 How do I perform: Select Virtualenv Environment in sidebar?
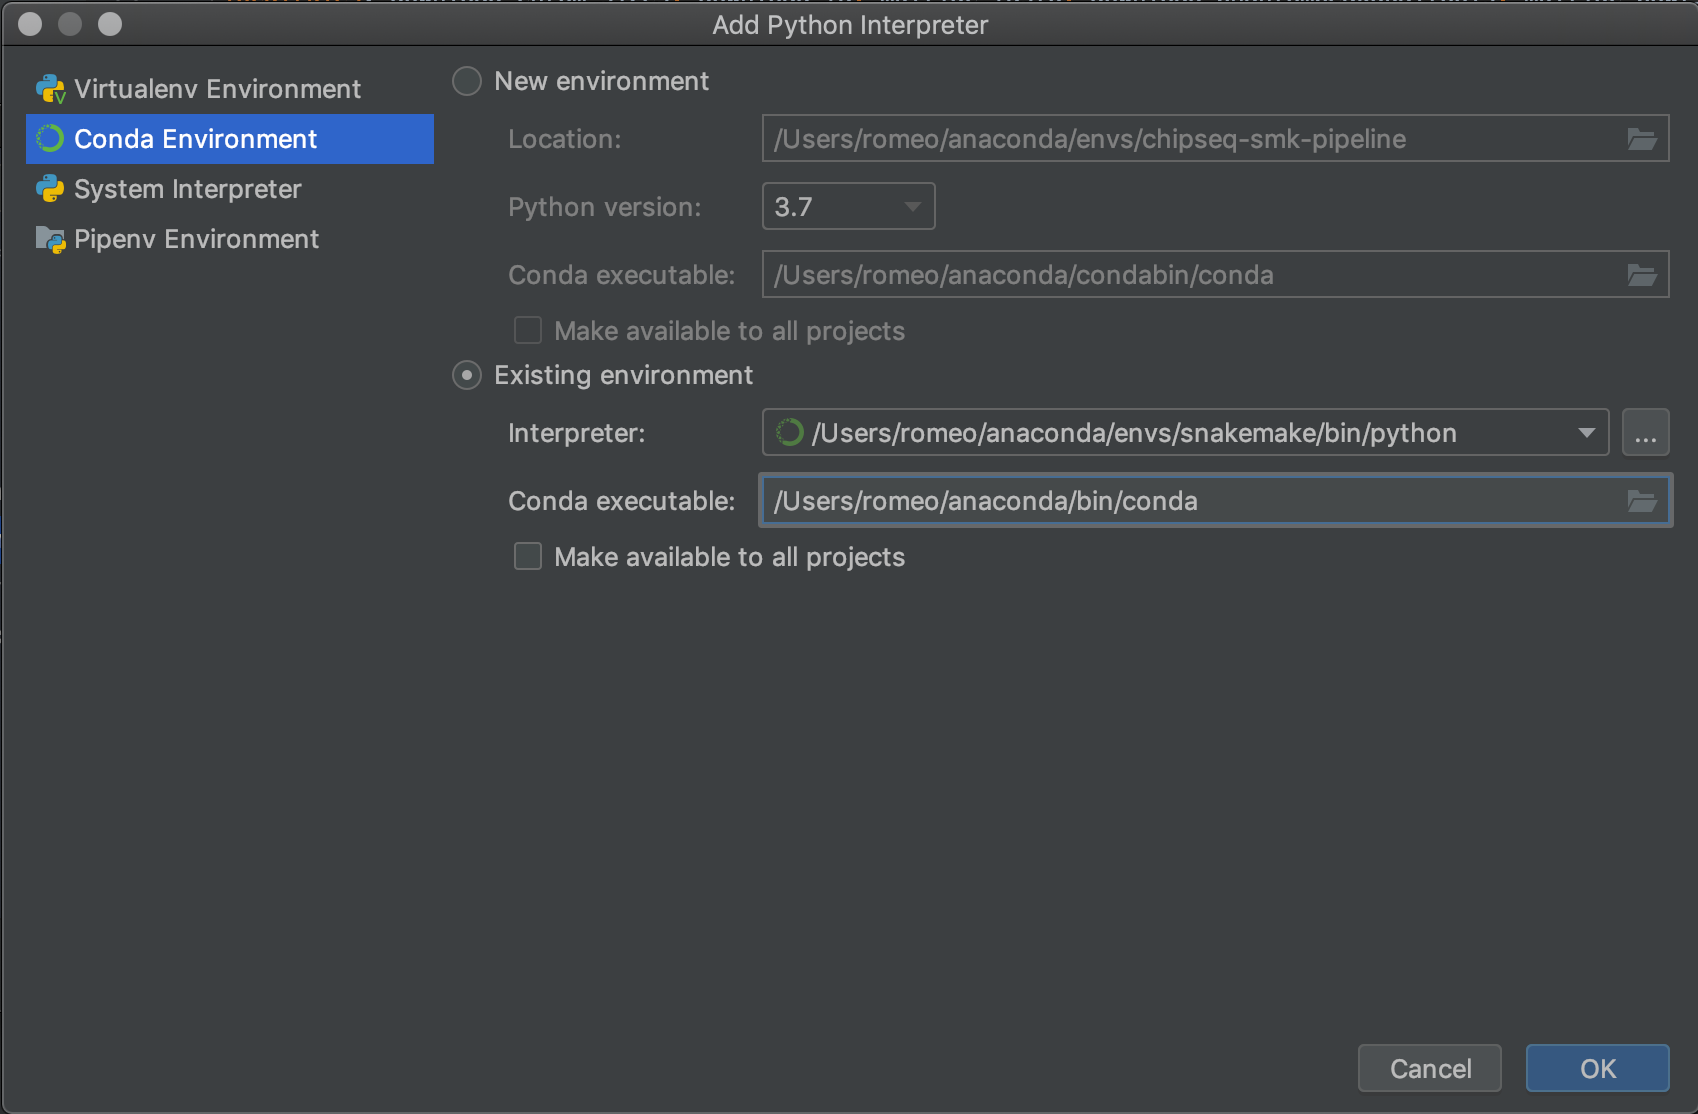(x=230, y=89)
